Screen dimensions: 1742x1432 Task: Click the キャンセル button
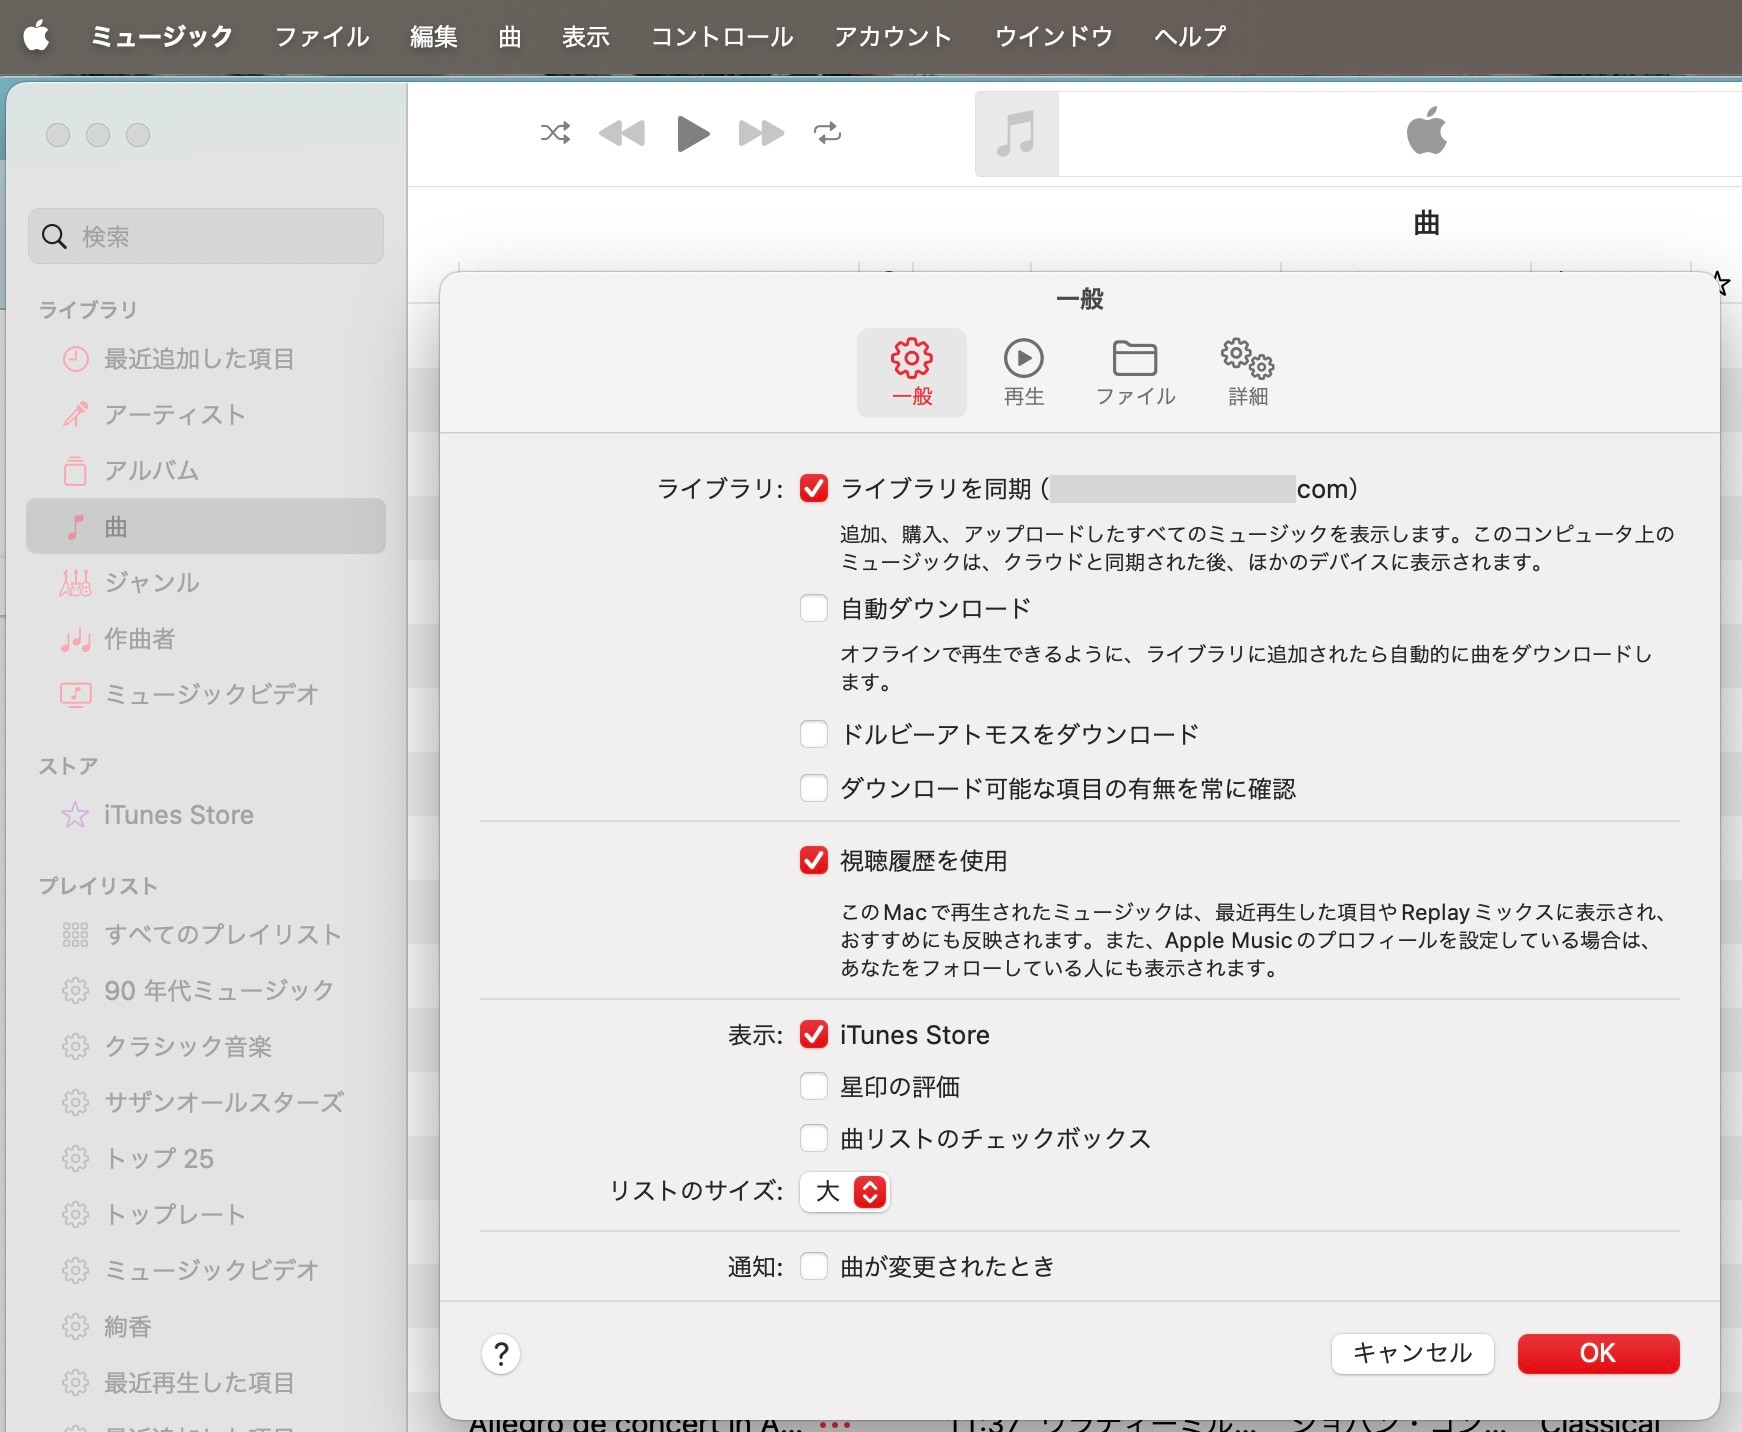click(x=1412, y=1353)
